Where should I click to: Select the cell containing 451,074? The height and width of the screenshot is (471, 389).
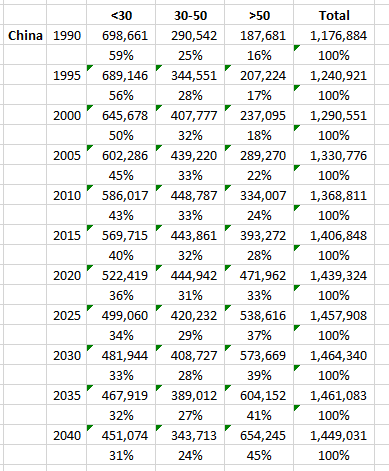tap(121, 435)
